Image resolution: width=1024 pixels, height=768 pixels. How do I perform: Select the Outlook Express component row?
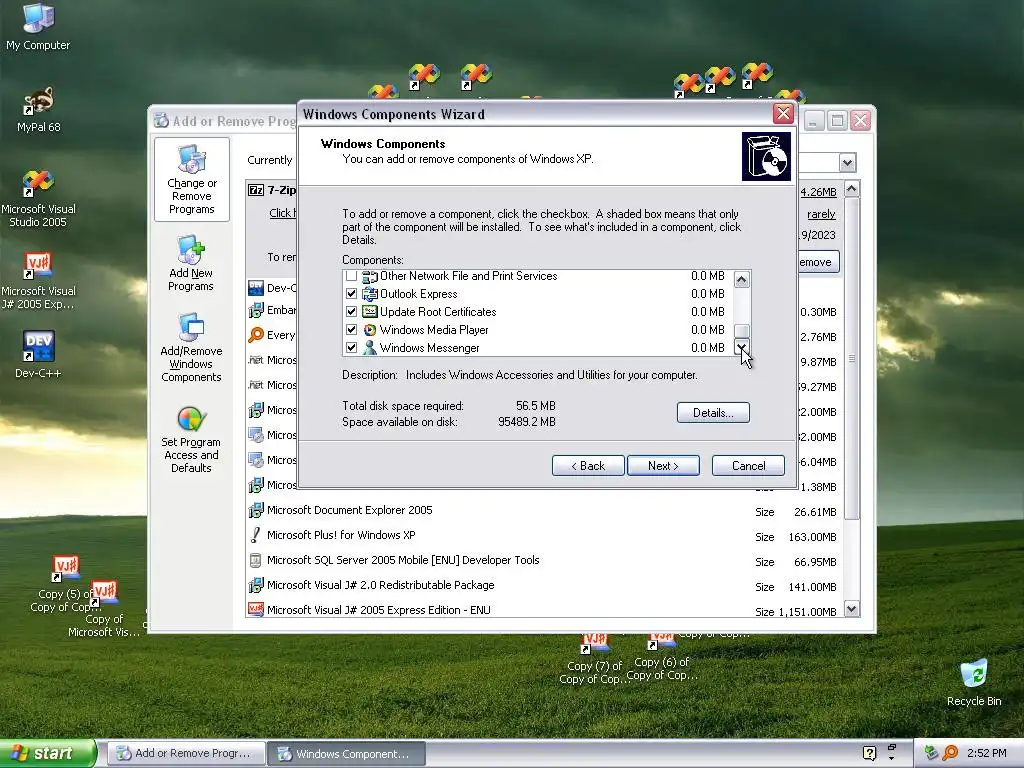[x=537, y=294]
